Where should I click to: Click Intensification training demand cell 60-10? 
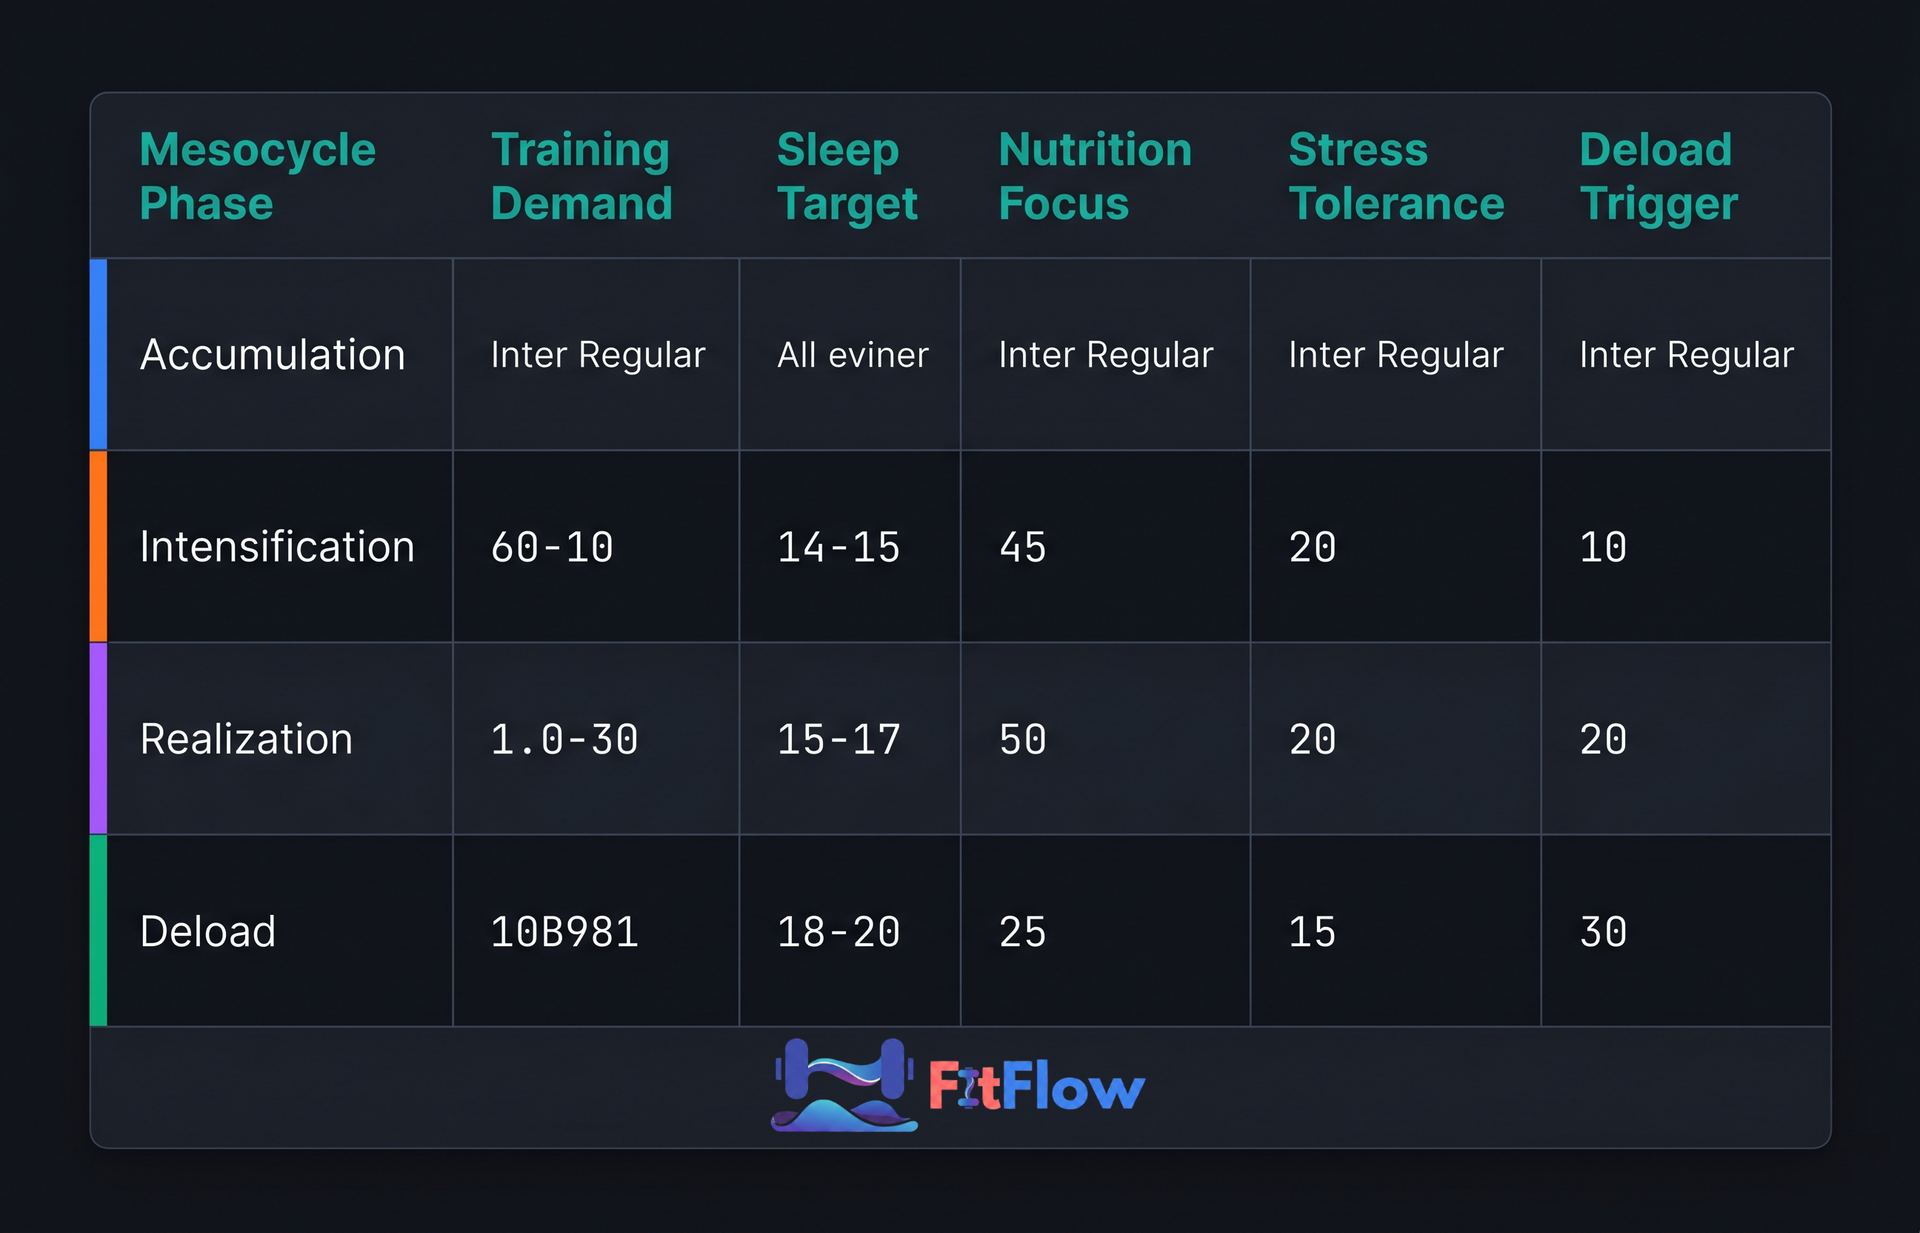point(552,547)
